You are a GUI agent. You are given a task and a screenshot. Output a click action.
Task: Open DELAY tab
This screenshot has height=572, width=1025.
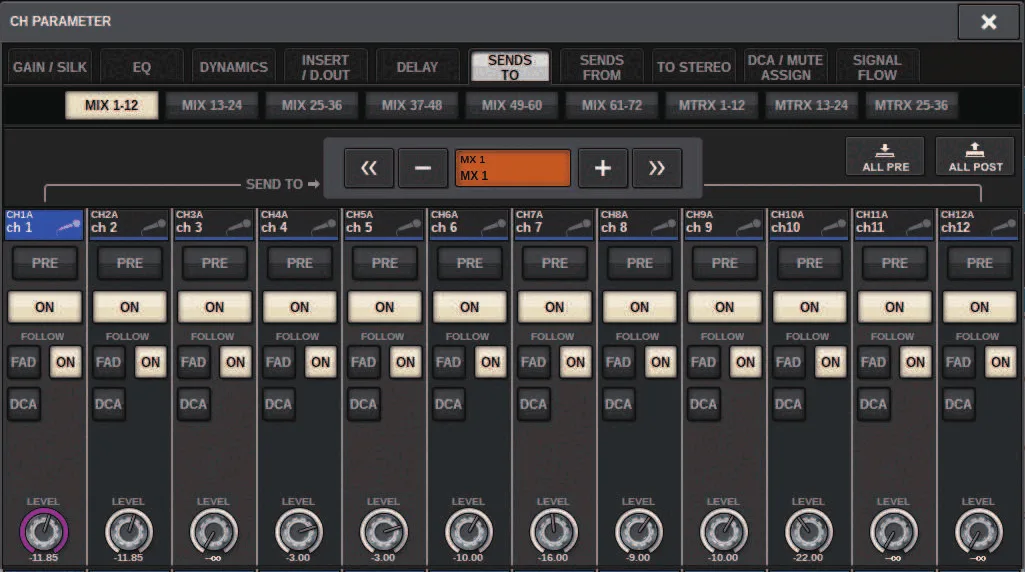click(417, 67)
